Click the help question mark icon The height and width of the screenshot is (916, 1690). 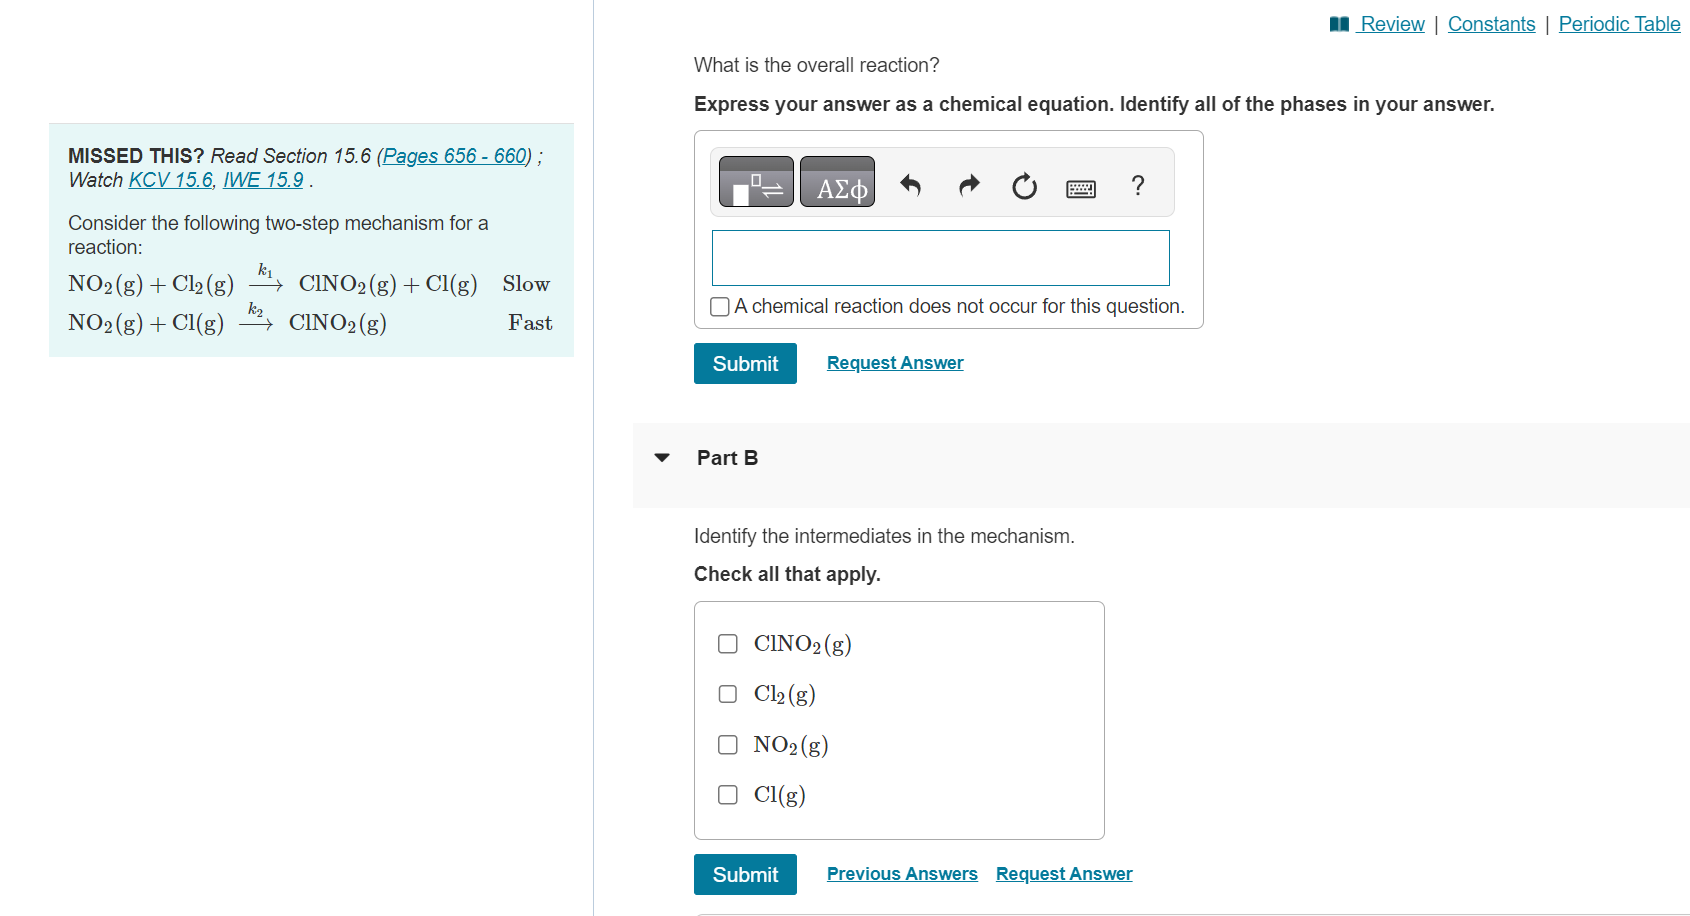[1137, 185]
